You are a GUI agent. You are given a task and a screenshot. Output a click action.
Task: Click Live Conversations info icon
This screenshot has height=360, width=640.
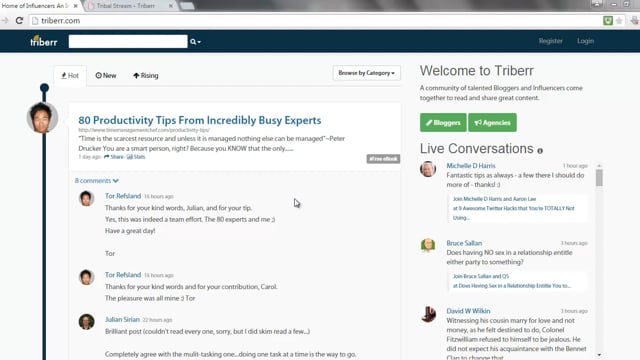click(x=540, y=151)
